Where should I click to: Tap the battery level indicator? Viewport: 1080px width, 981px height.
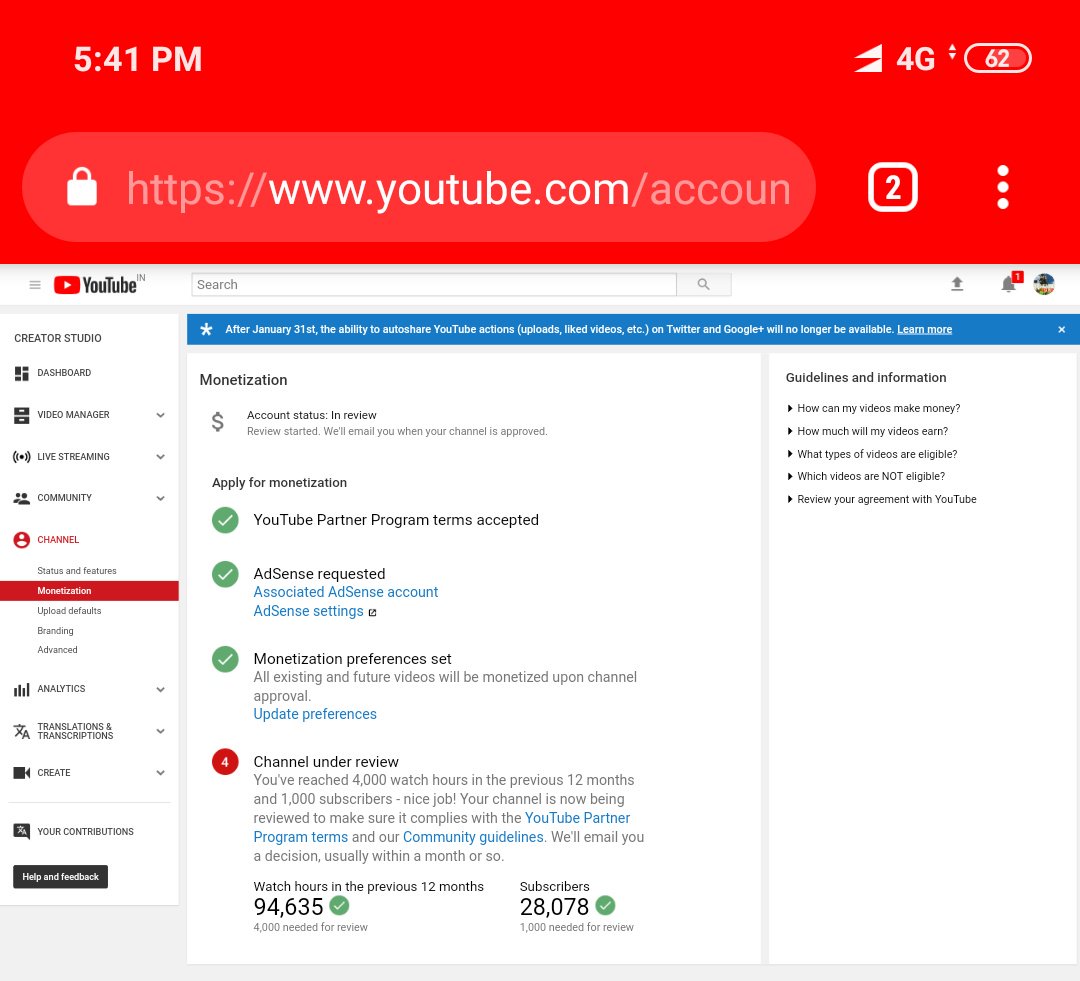(x=998, y=58)
